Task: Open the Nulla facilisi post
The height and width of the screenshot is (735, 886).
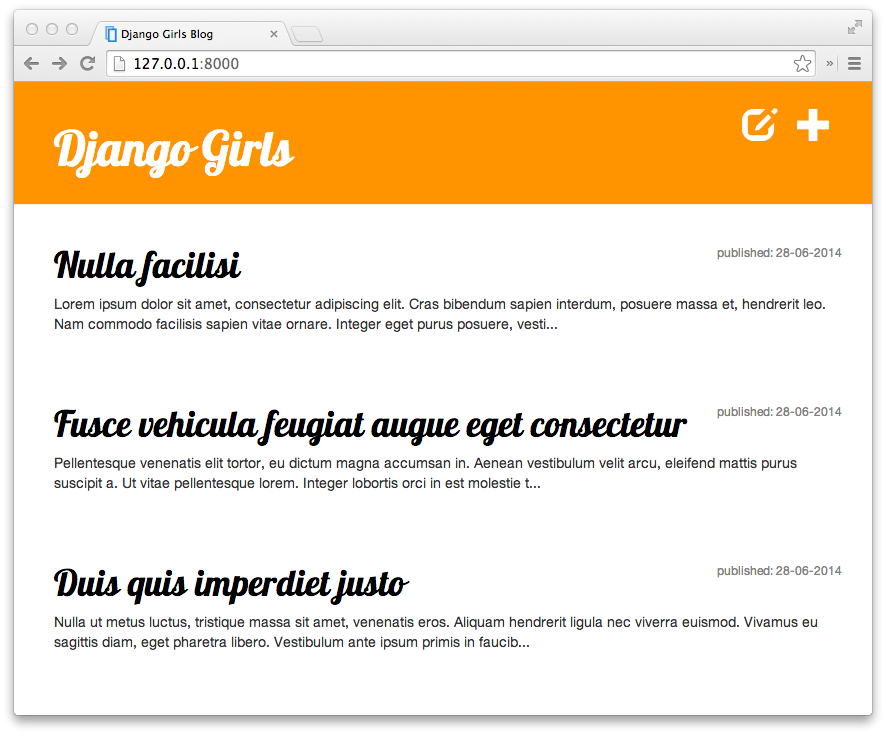Action: tap(147, 266)
